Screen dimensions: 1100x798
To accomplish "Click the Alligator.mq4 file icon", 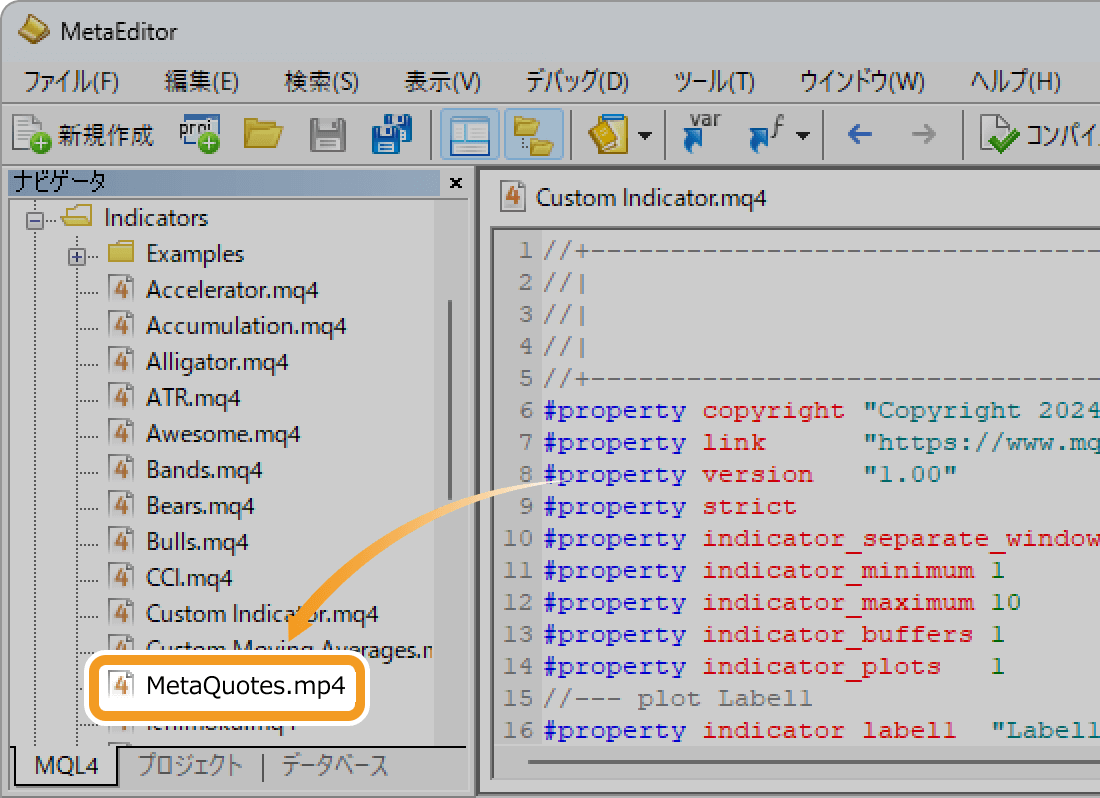I will [121, 361].
